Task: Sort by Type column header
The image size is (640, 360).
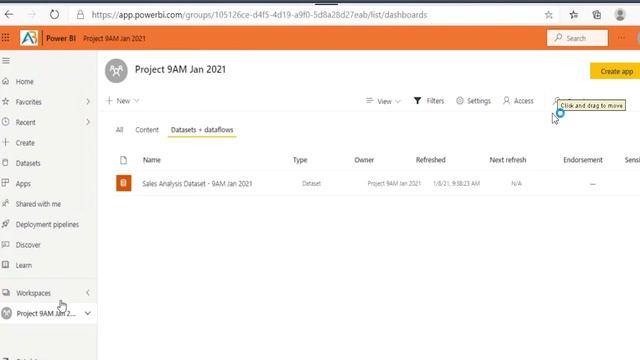Action: pos(300,160)
